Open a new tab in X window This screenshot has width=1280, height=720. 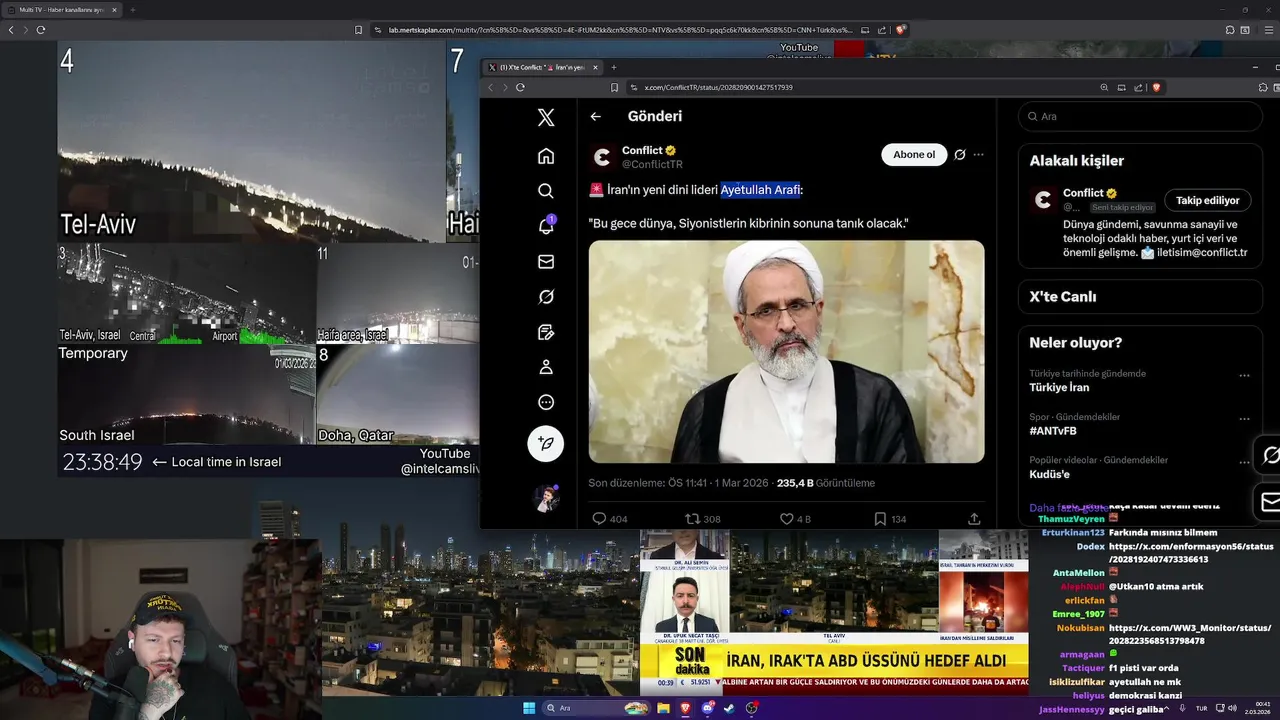pos(614,67)
